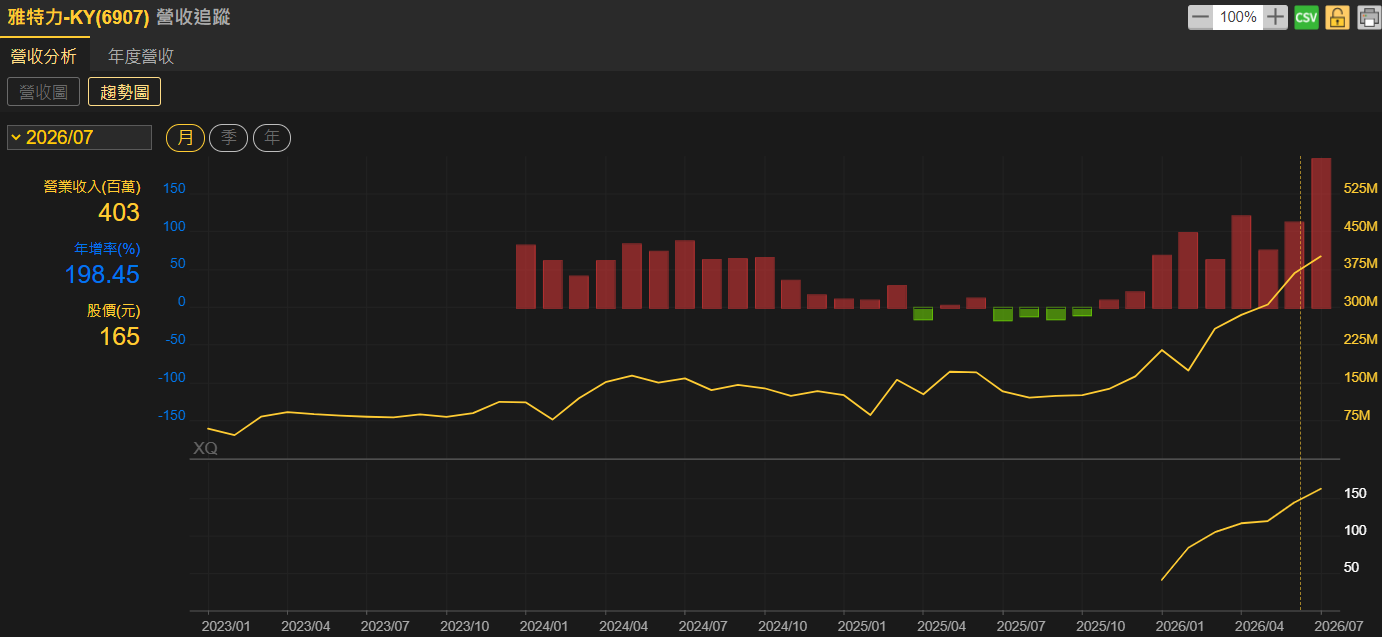Image resolution: width=1382 pixels, height=637 pixels.
Task: Open the 年度營收 tab
Action: (x=141, y=56)
